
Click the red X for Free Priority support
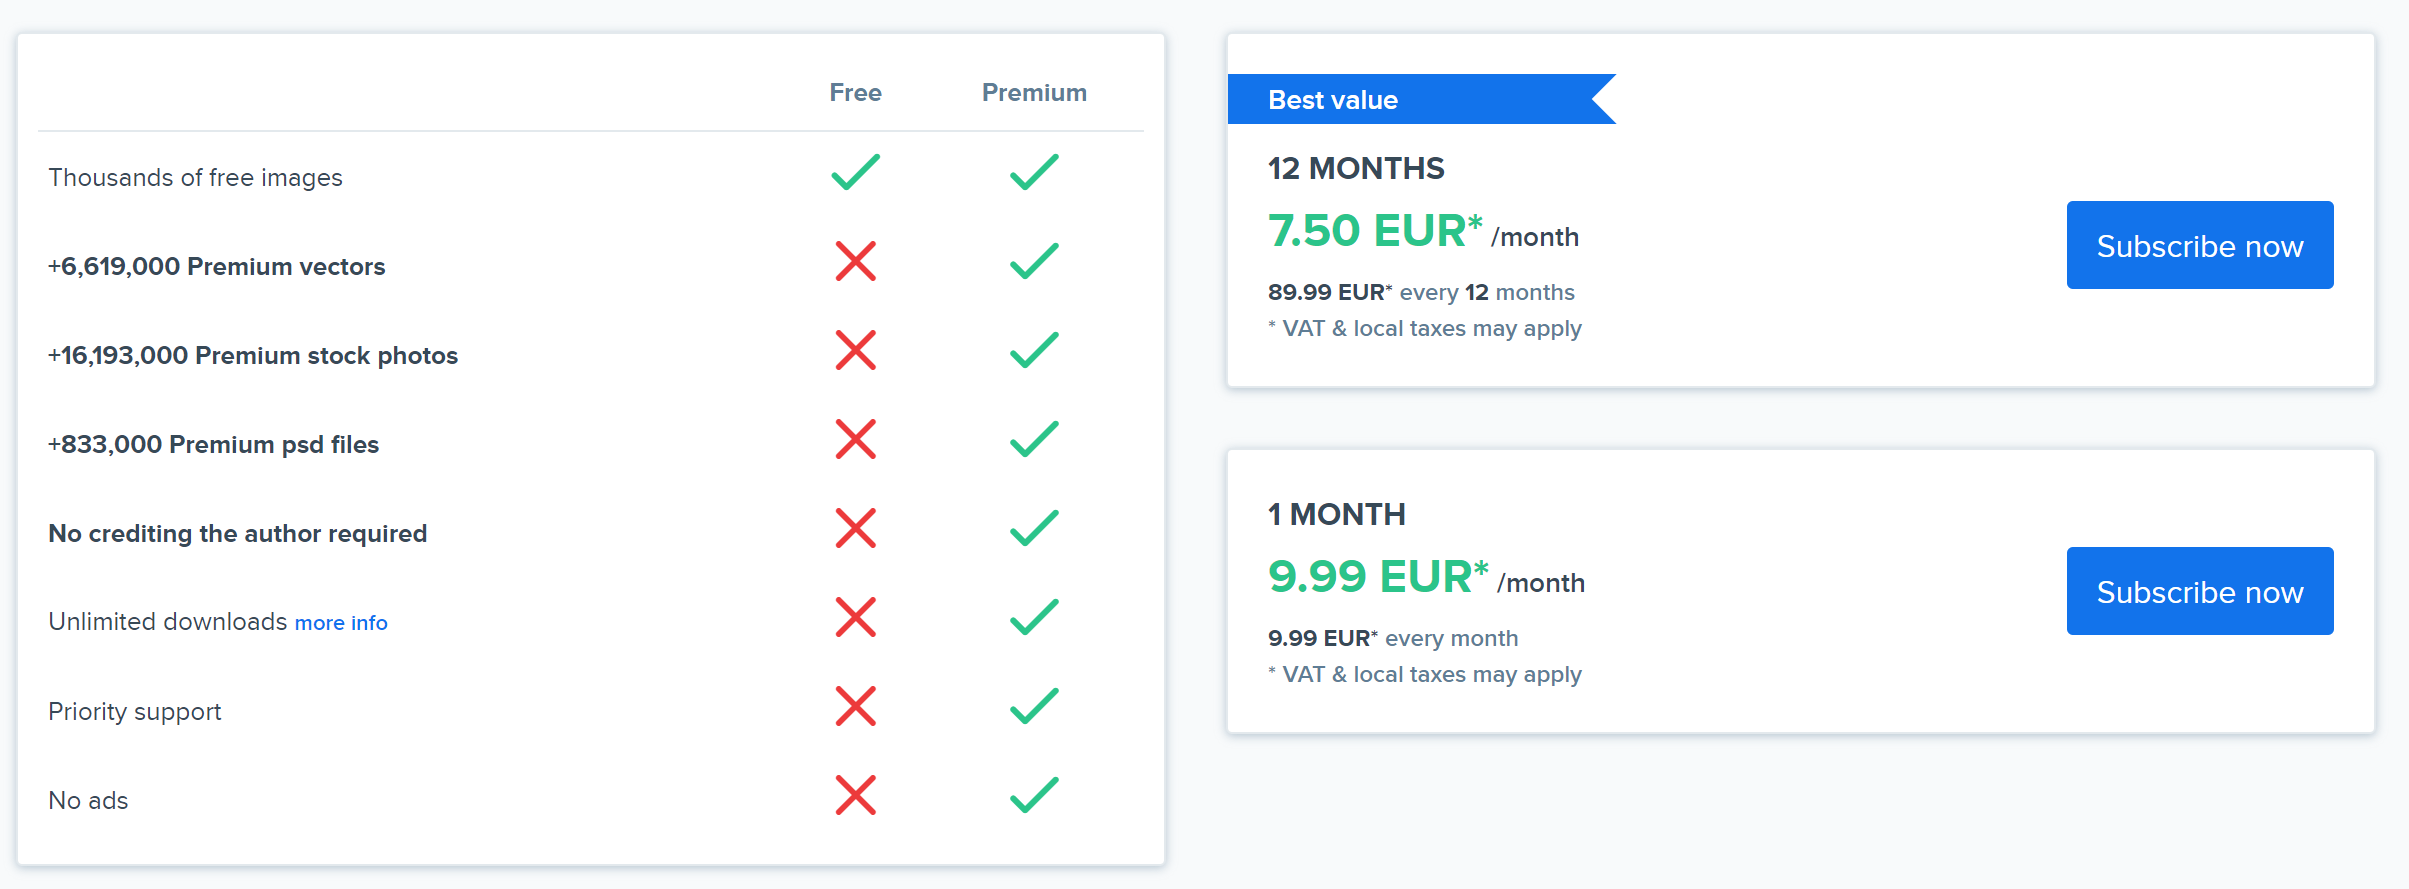click(x=855, y=706)
